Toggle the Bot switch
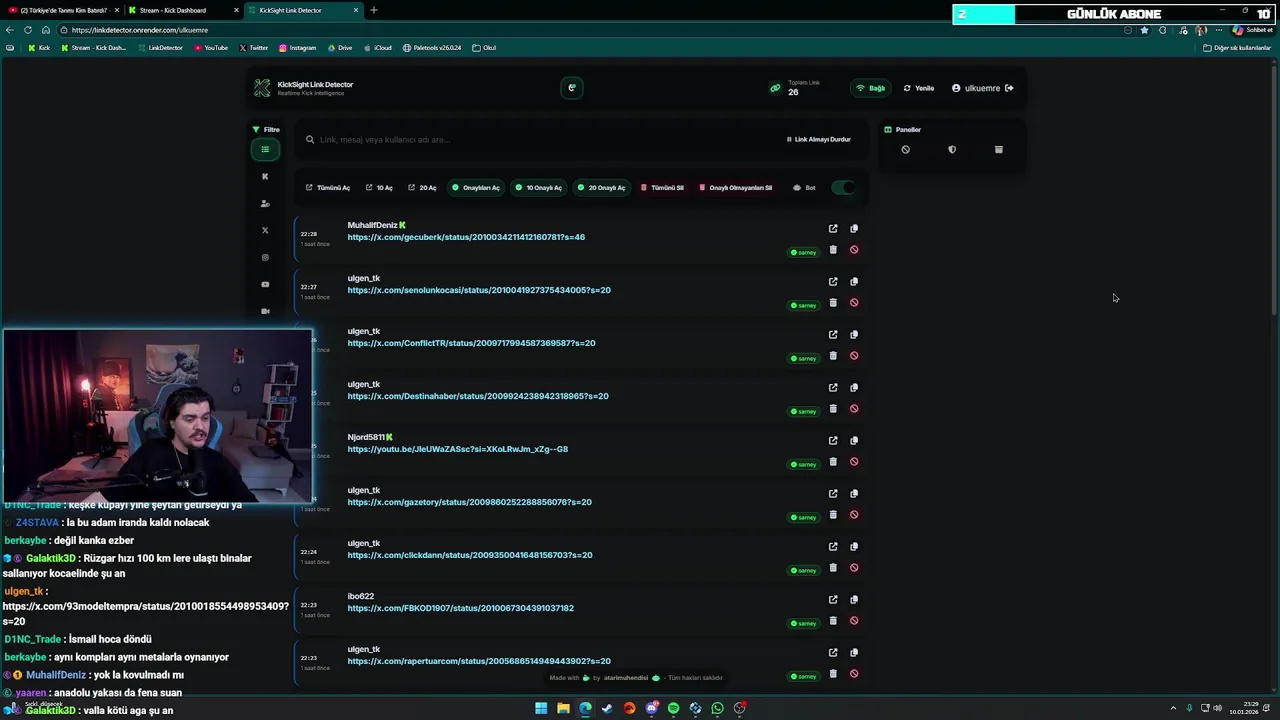Screen dimensions: 1280x720 coord(843,188)
